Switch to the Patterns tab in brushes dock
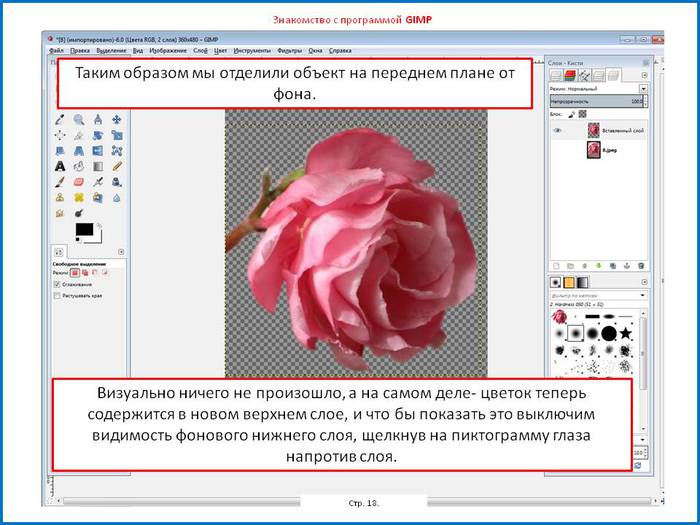Image resolution: width=700 pixels, height=525 pixels. tap(569, 283)
